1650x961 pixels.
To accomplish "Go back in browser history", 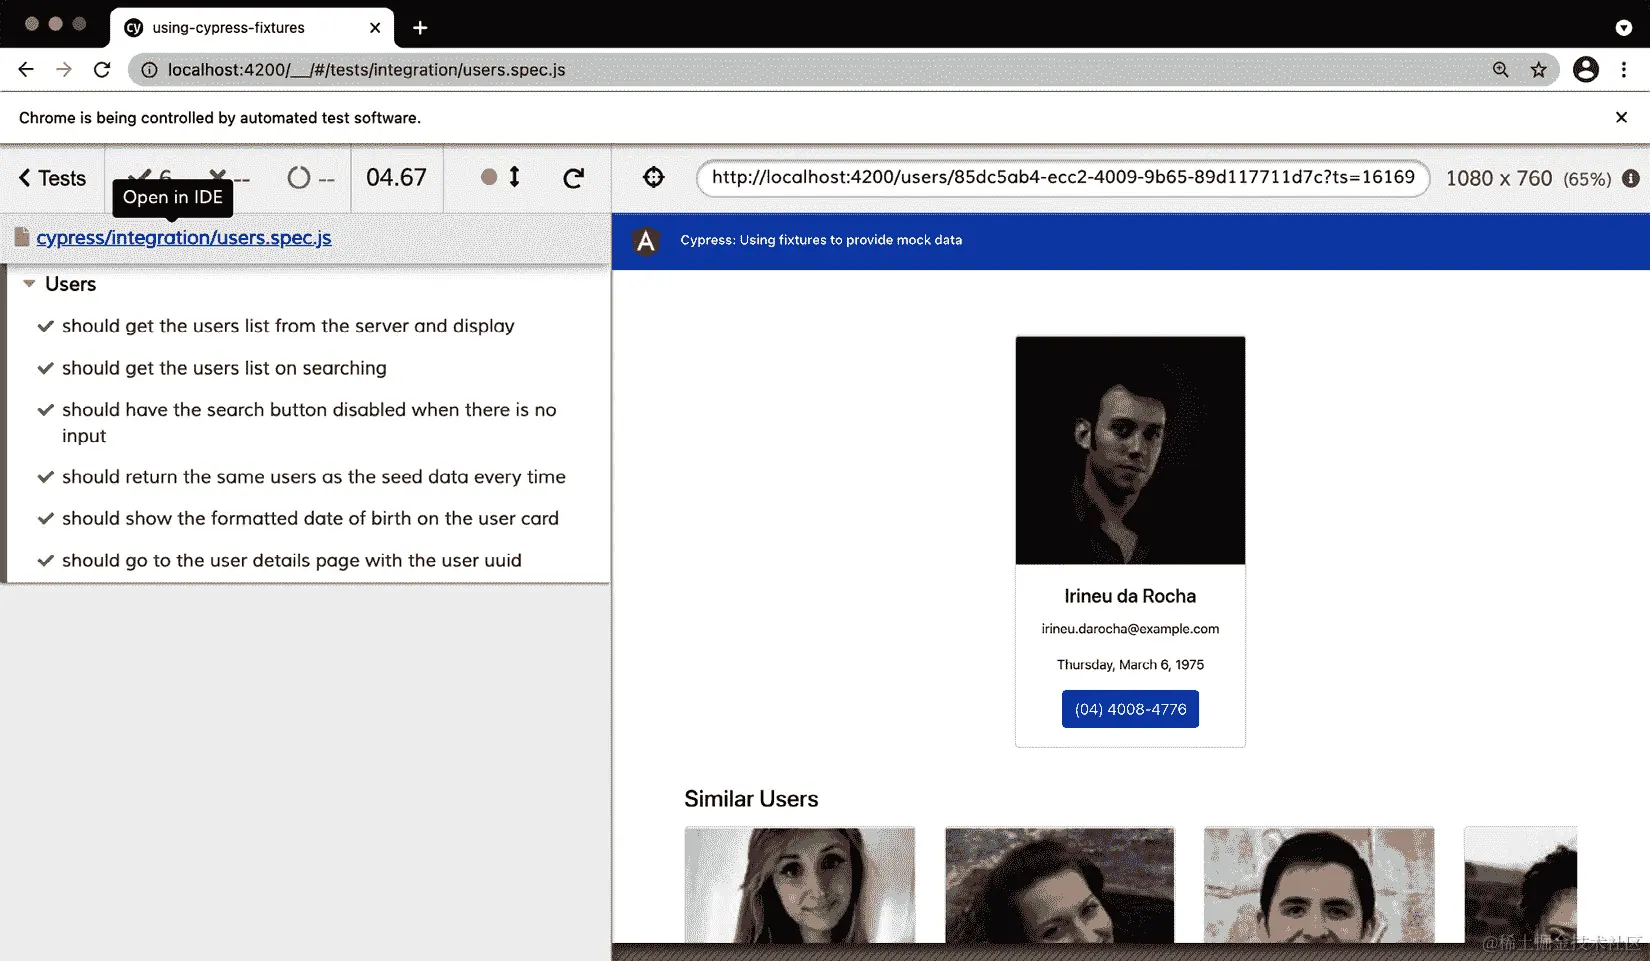I will click(26, 69).
